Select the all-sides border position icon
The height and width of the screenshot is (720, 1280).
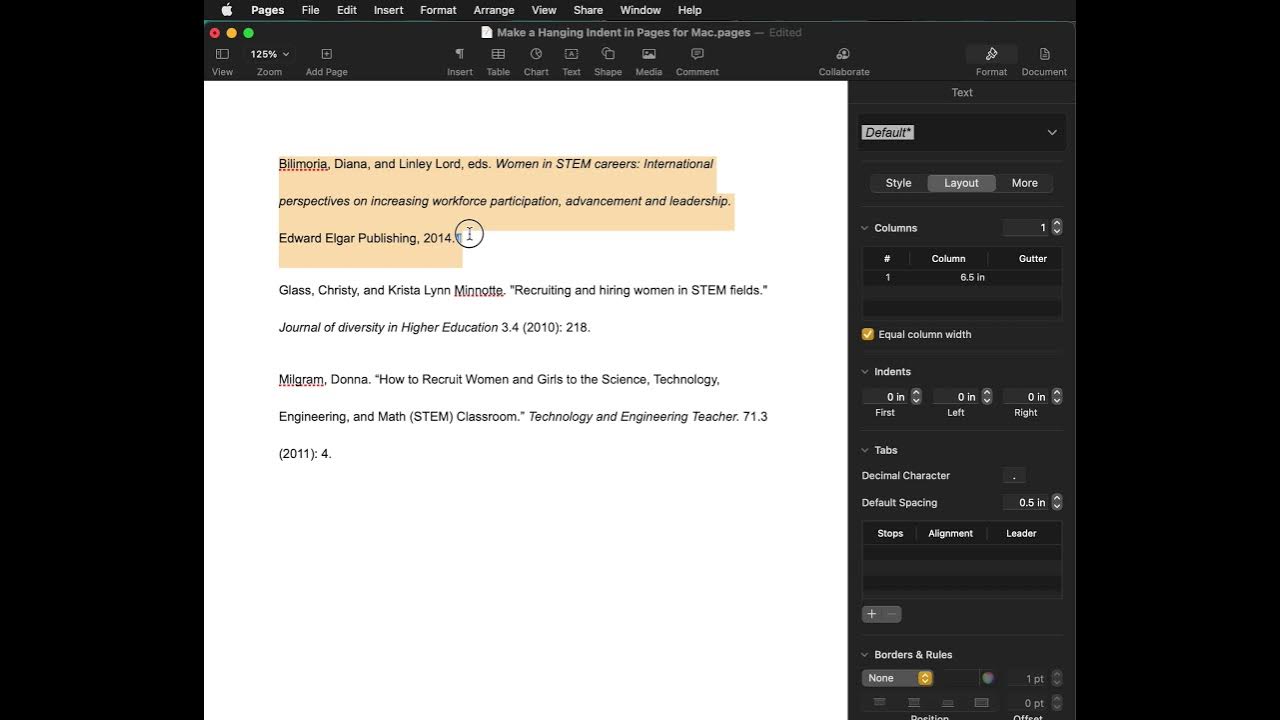[982, 703]
